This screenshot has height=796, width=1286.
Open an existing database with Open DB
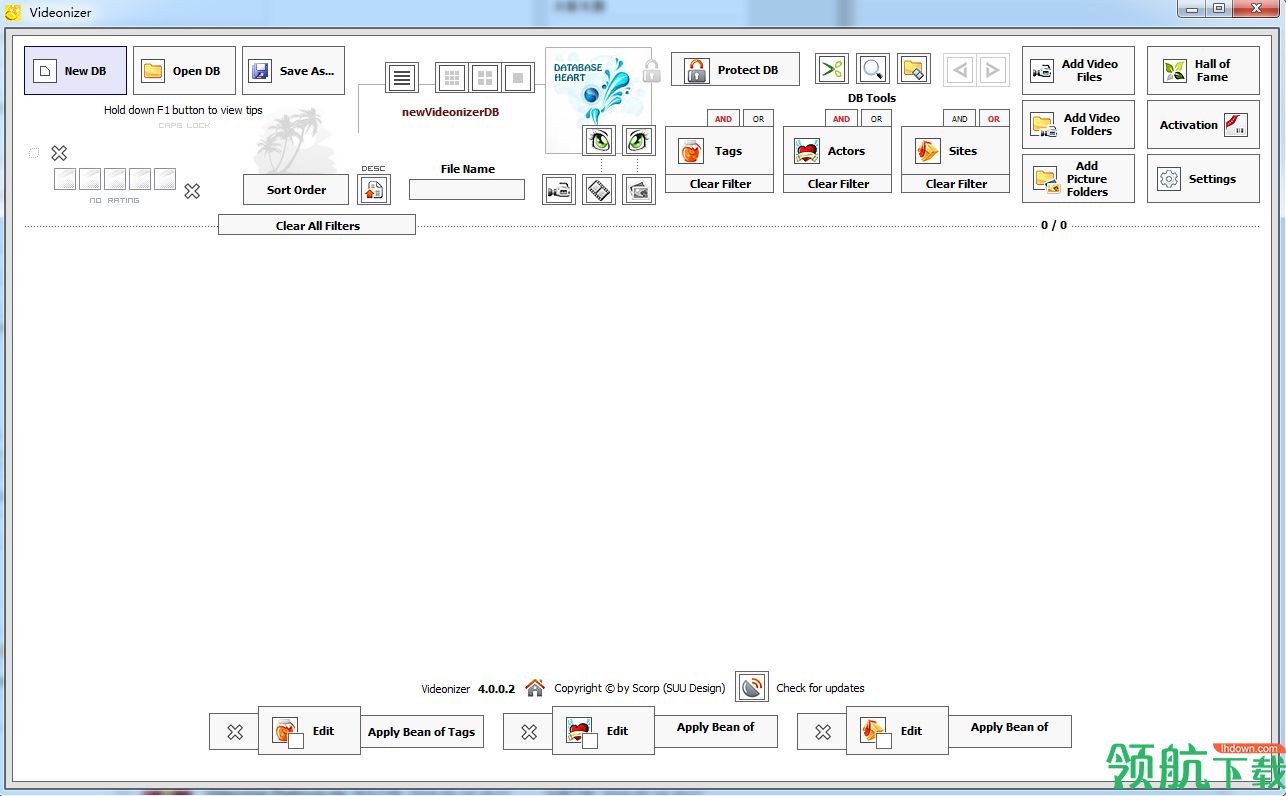click(184, 71)
